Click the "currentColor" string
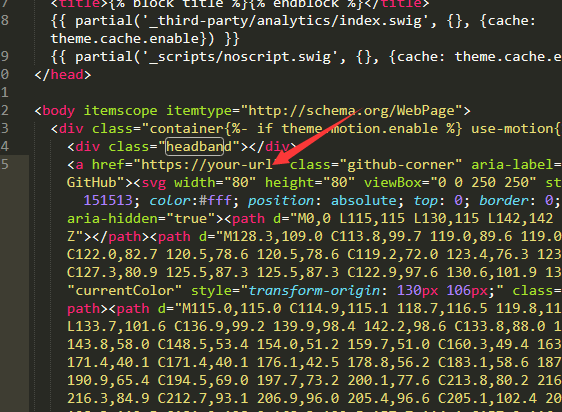The height and width of the screenshot is (412, 562). pos(125,290)
